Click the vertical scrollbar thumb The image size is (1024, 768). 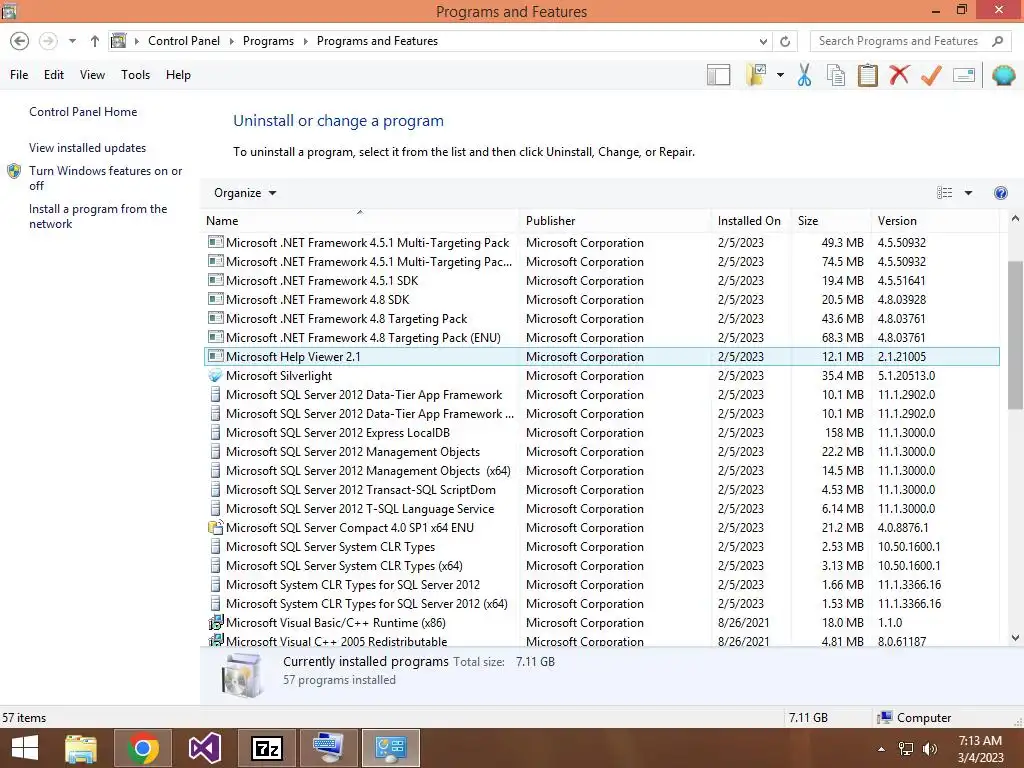pos(1015,336)
